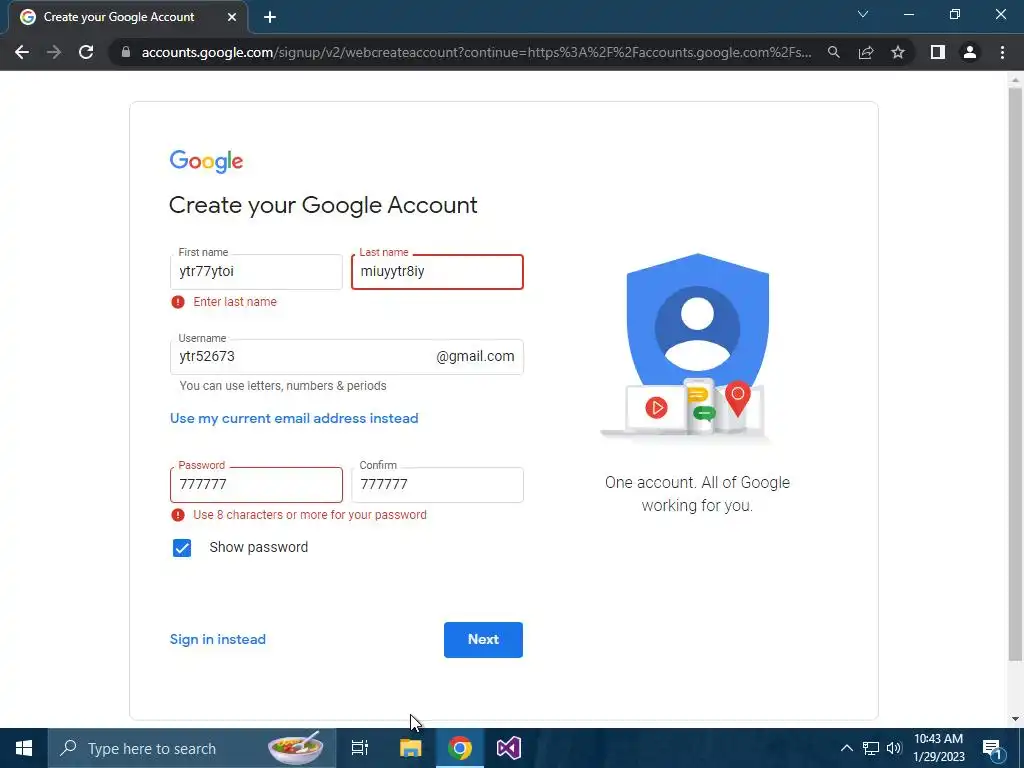The height and width of the screenshot is (768, 1024).
Task: Click the zoom magnifier icon in address bar
Action: pyautogui.click(x=834, y=52)
